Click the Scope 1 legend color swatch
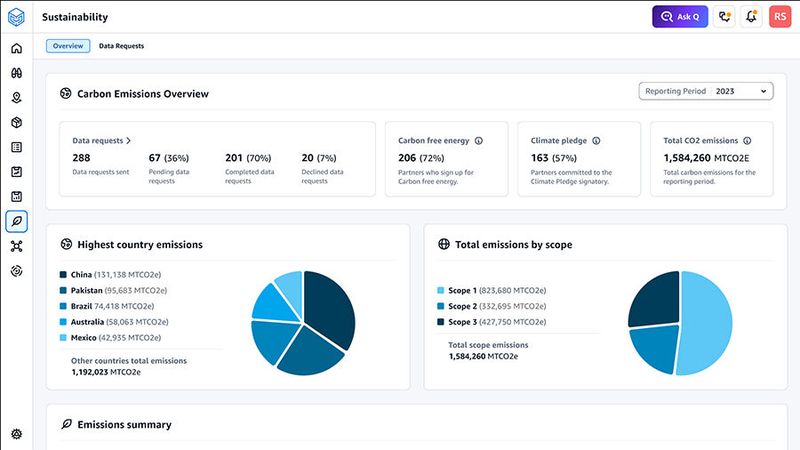The width and height of the screenshot is (800, 450). (x=441, y=290)
